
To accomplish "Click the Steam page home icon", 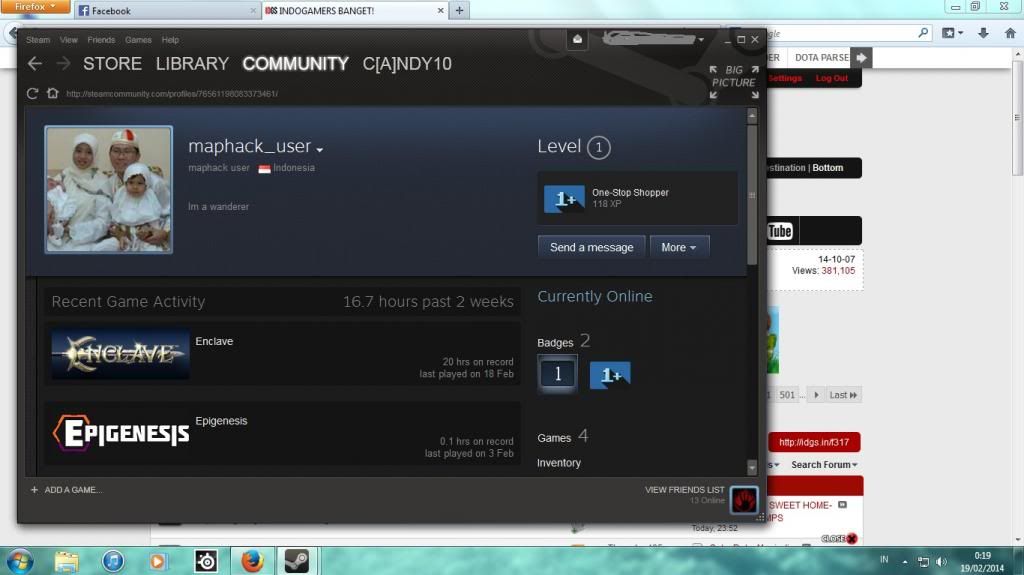I will click(x=53, y=93).
